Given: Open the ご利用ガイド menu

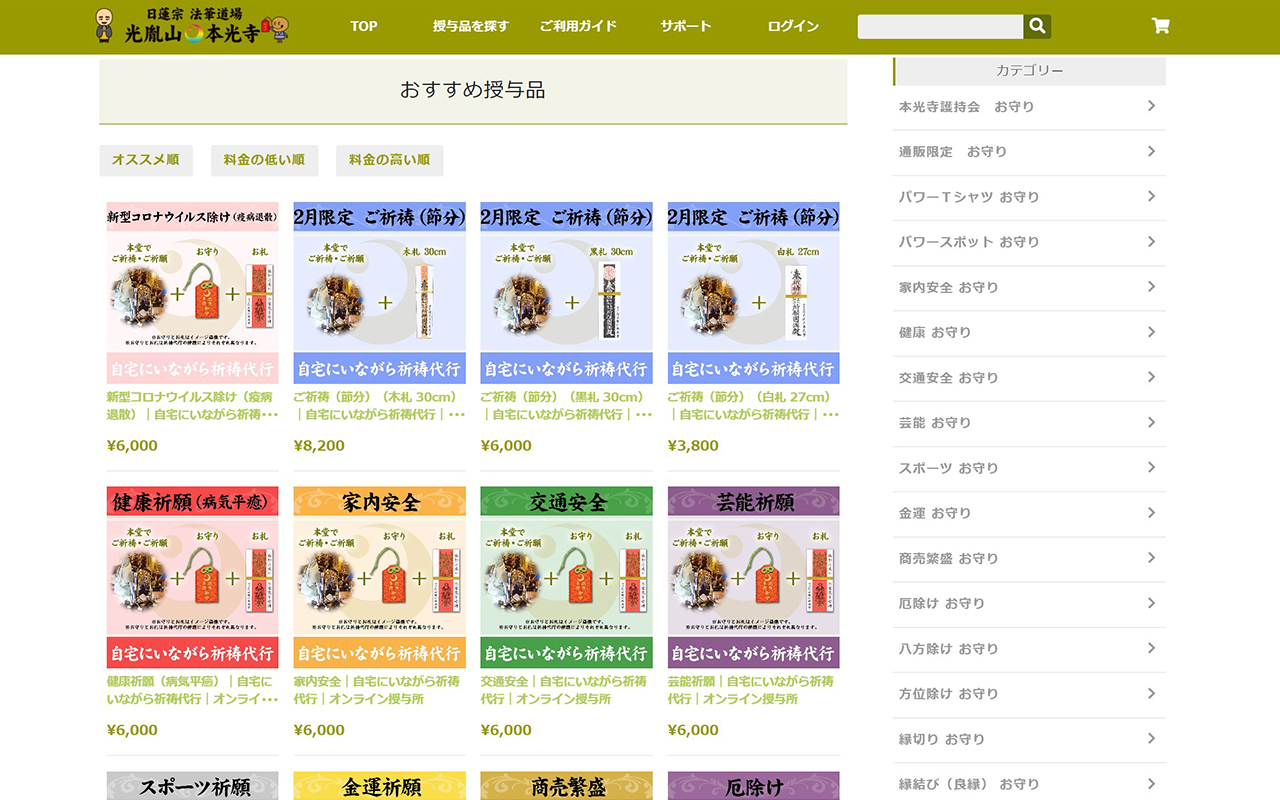Looking at the screenshot, I should click(x=578, y=27).
